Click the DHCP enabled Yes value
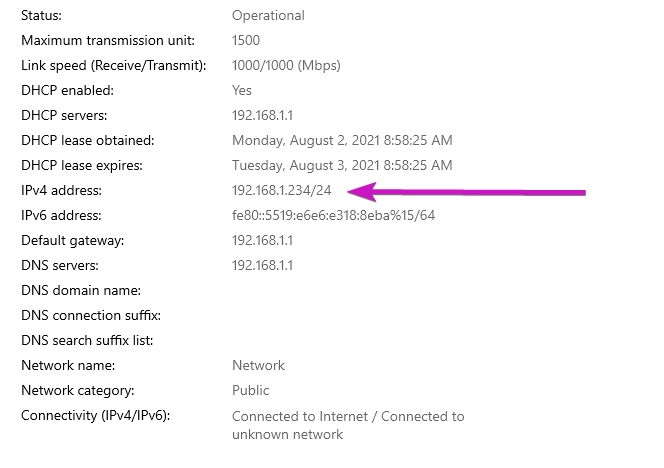Screen dimensions: 664x468 tap(242, 91)
